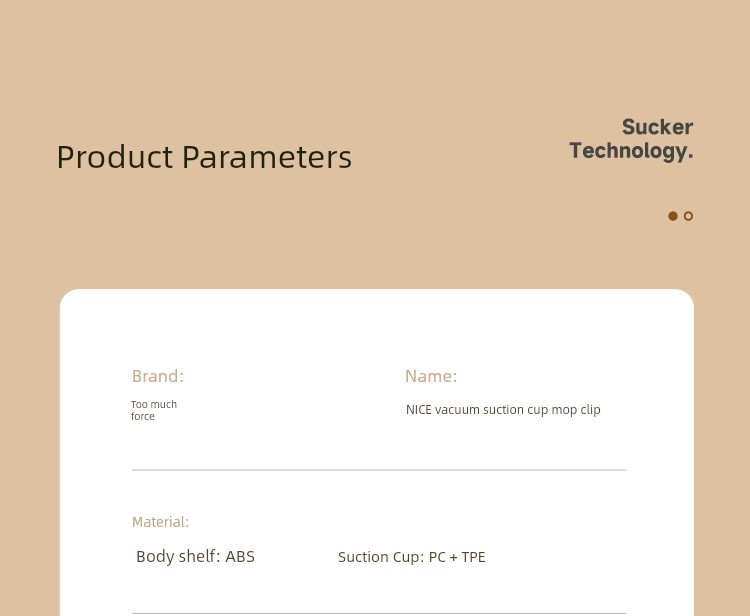This screenshot has width=750, height=616.
Task: Switch to the hollow pagination dot
Action: click(x=688, y=216)
